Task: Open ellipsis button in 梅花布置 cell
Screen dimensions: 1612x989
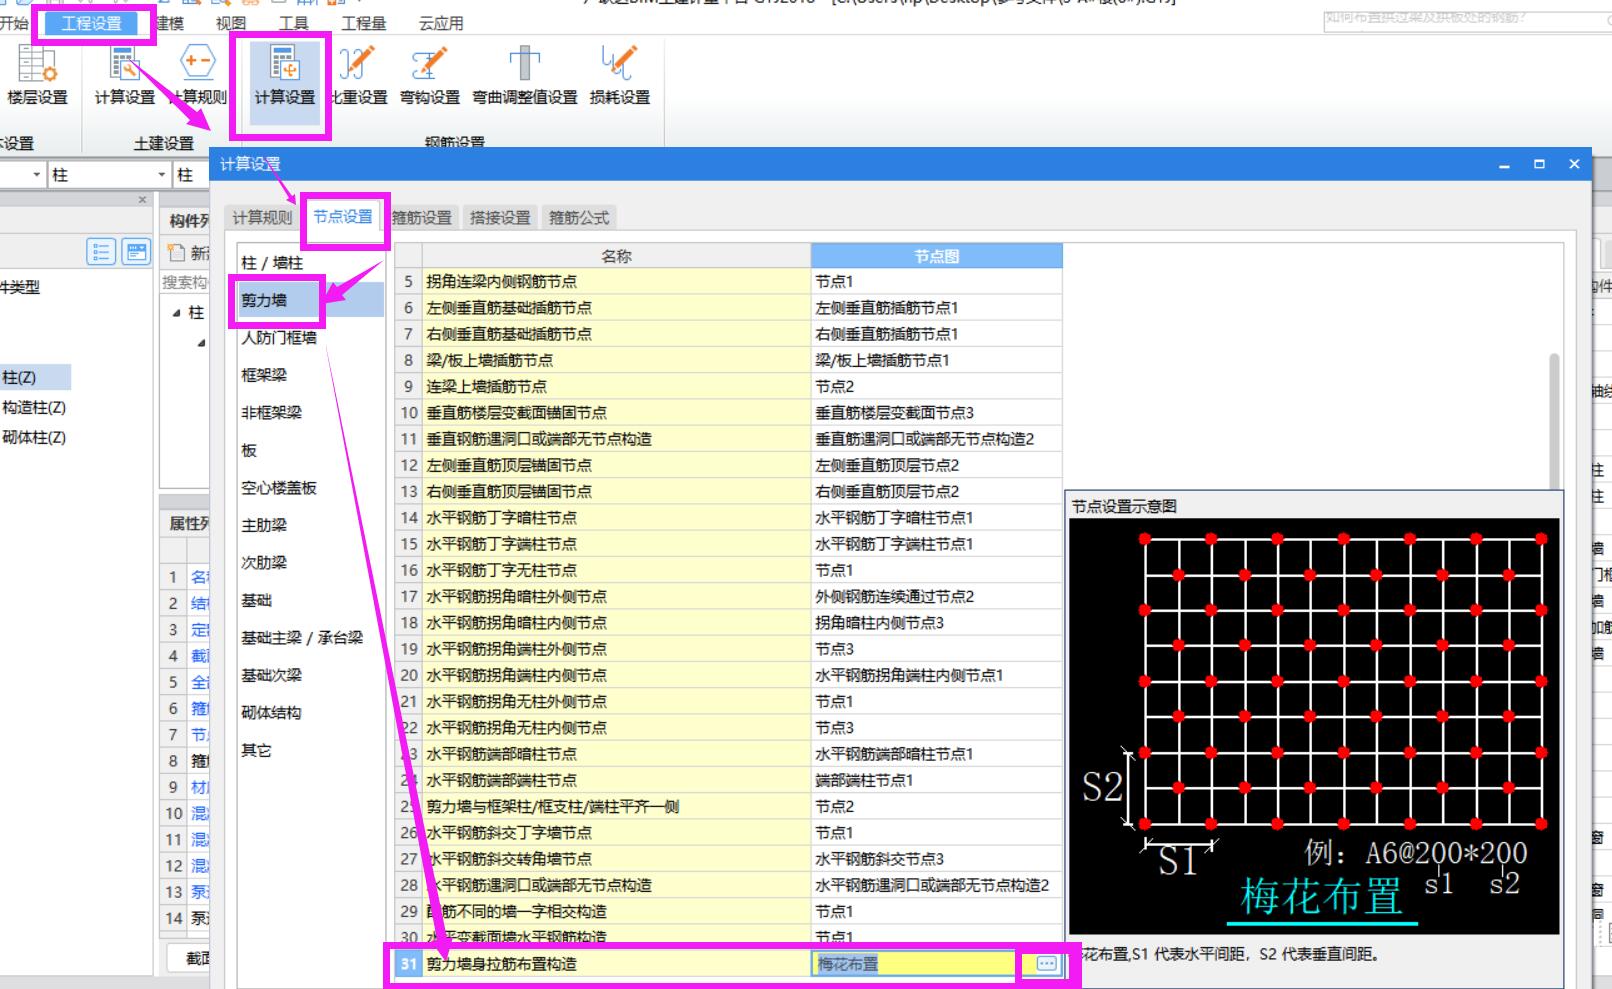Action: (x=1046, y=964)
